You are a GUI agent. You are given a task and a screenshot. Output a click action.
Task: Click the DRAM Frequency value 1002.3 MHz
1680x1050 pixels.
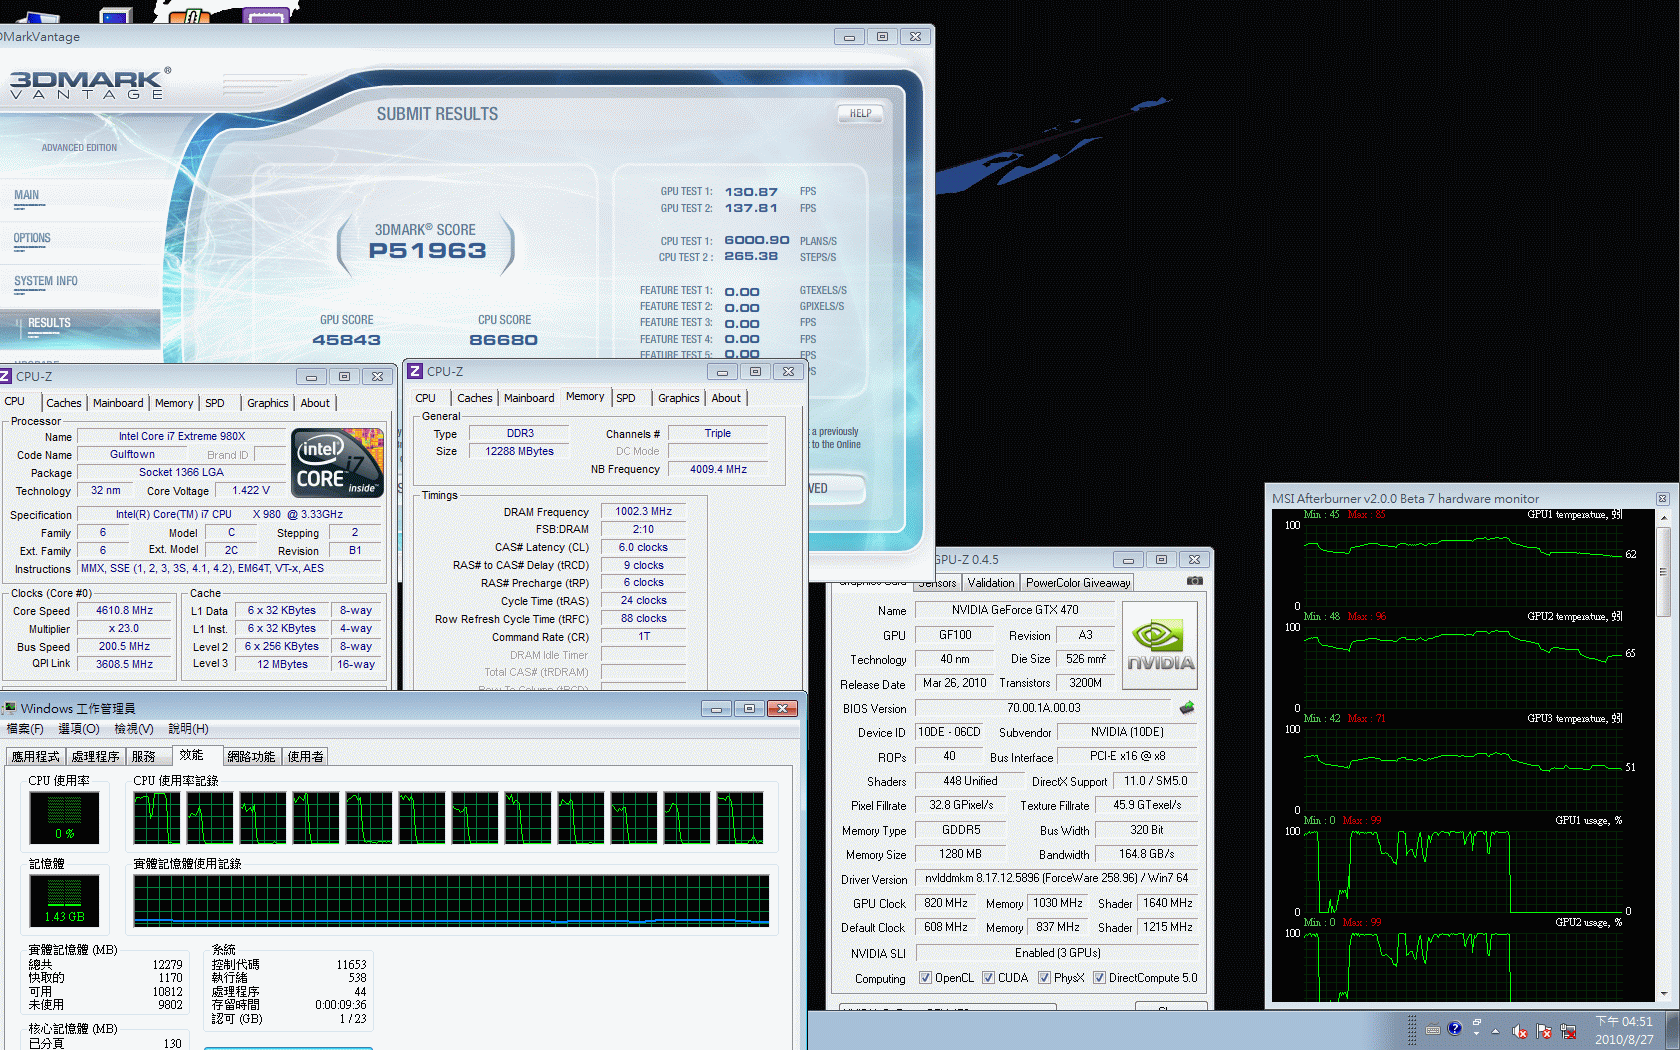pyautogui.click(x=644, y=511)
